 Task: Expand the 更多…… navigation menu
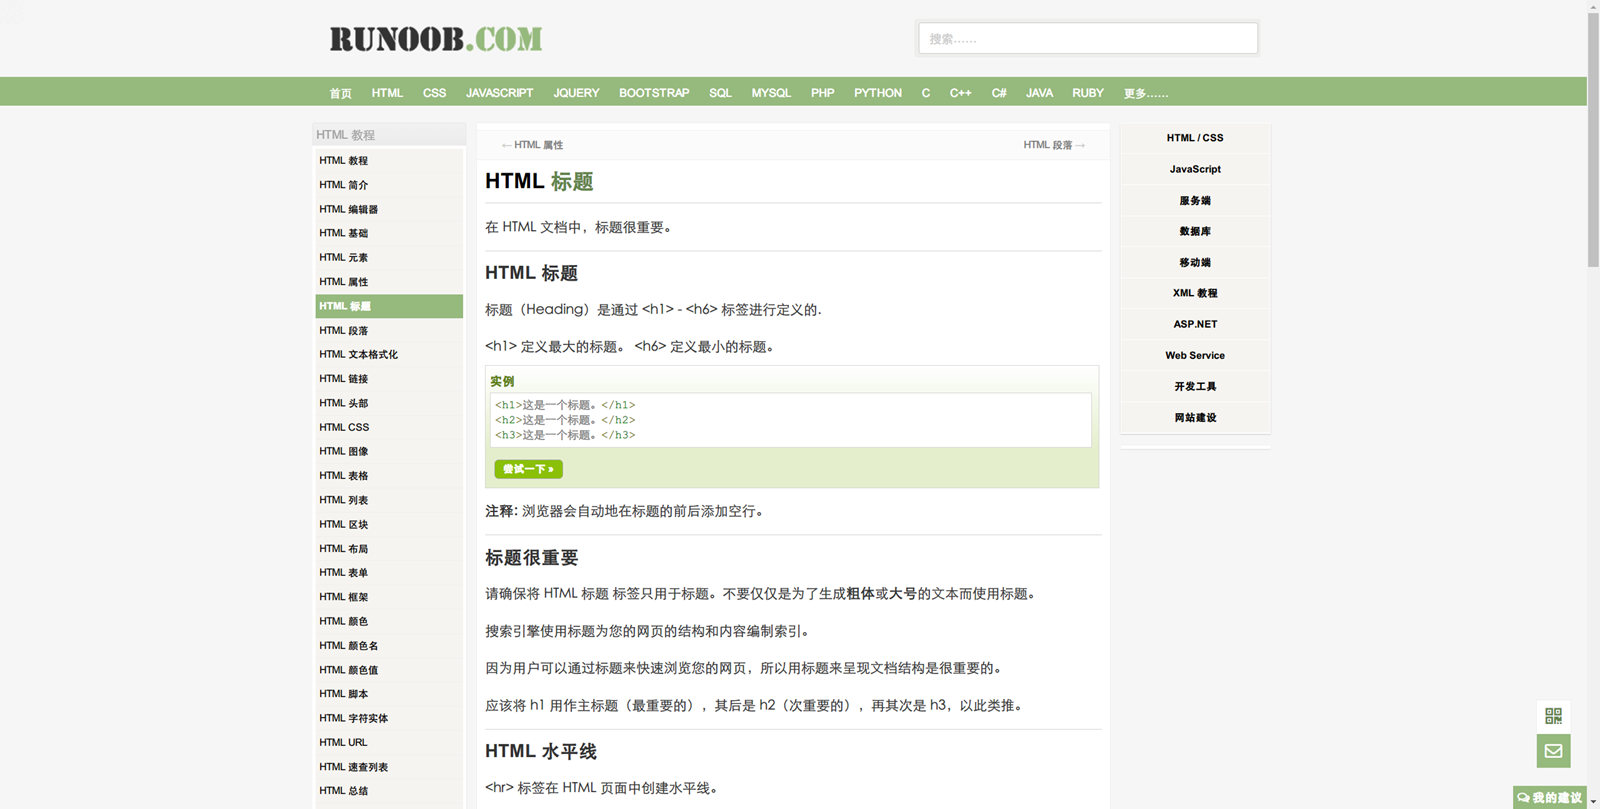coord(1145,93)
